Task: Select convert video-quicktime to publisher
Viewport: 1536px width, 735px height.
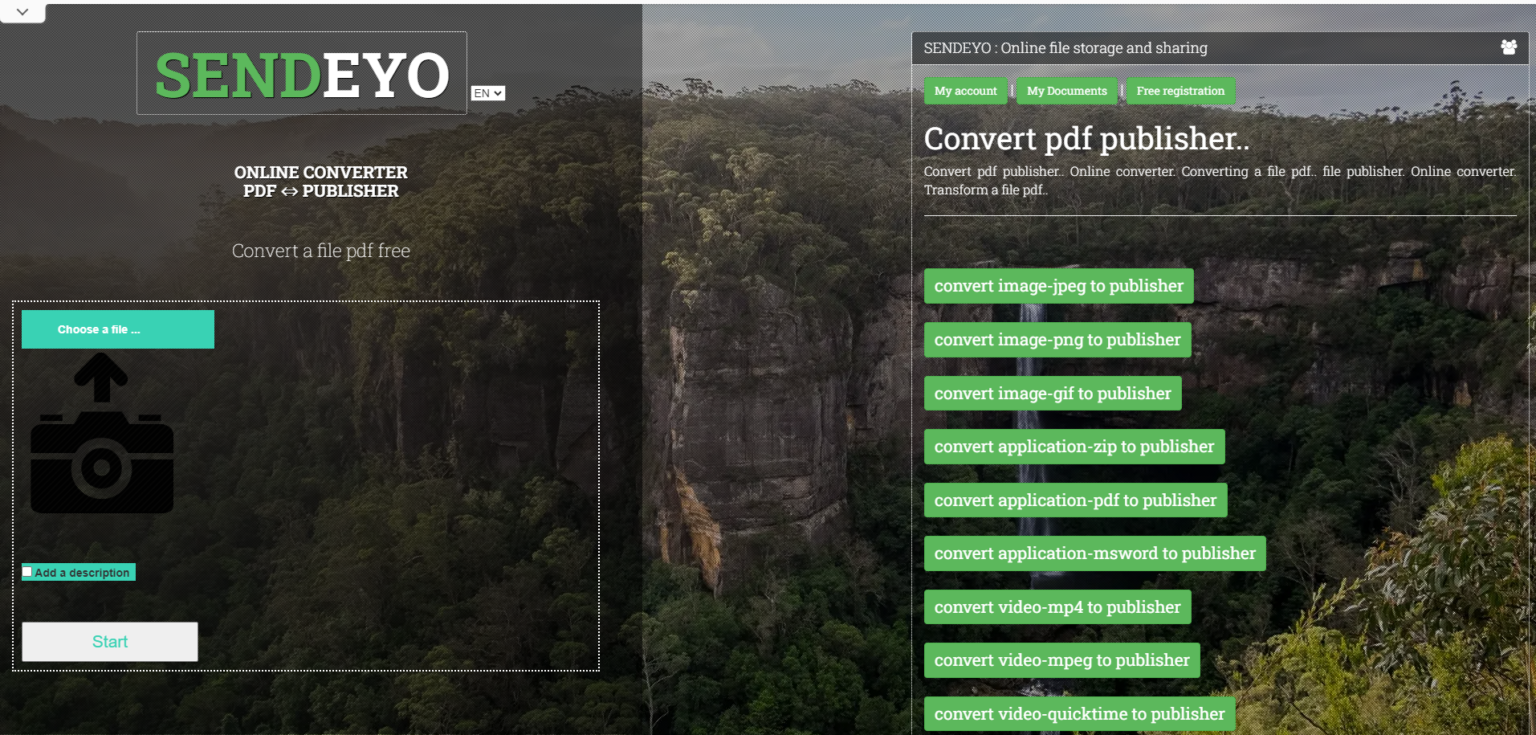Action: pyautogui.click(x=1078, y=713)
